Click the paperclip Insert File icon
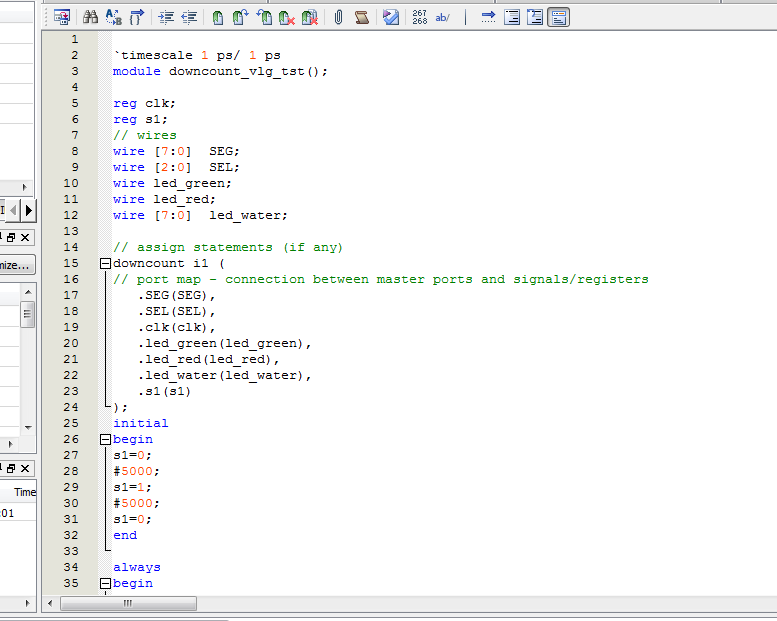This screenshot has width=777, height=621. (x=339, y=17)
